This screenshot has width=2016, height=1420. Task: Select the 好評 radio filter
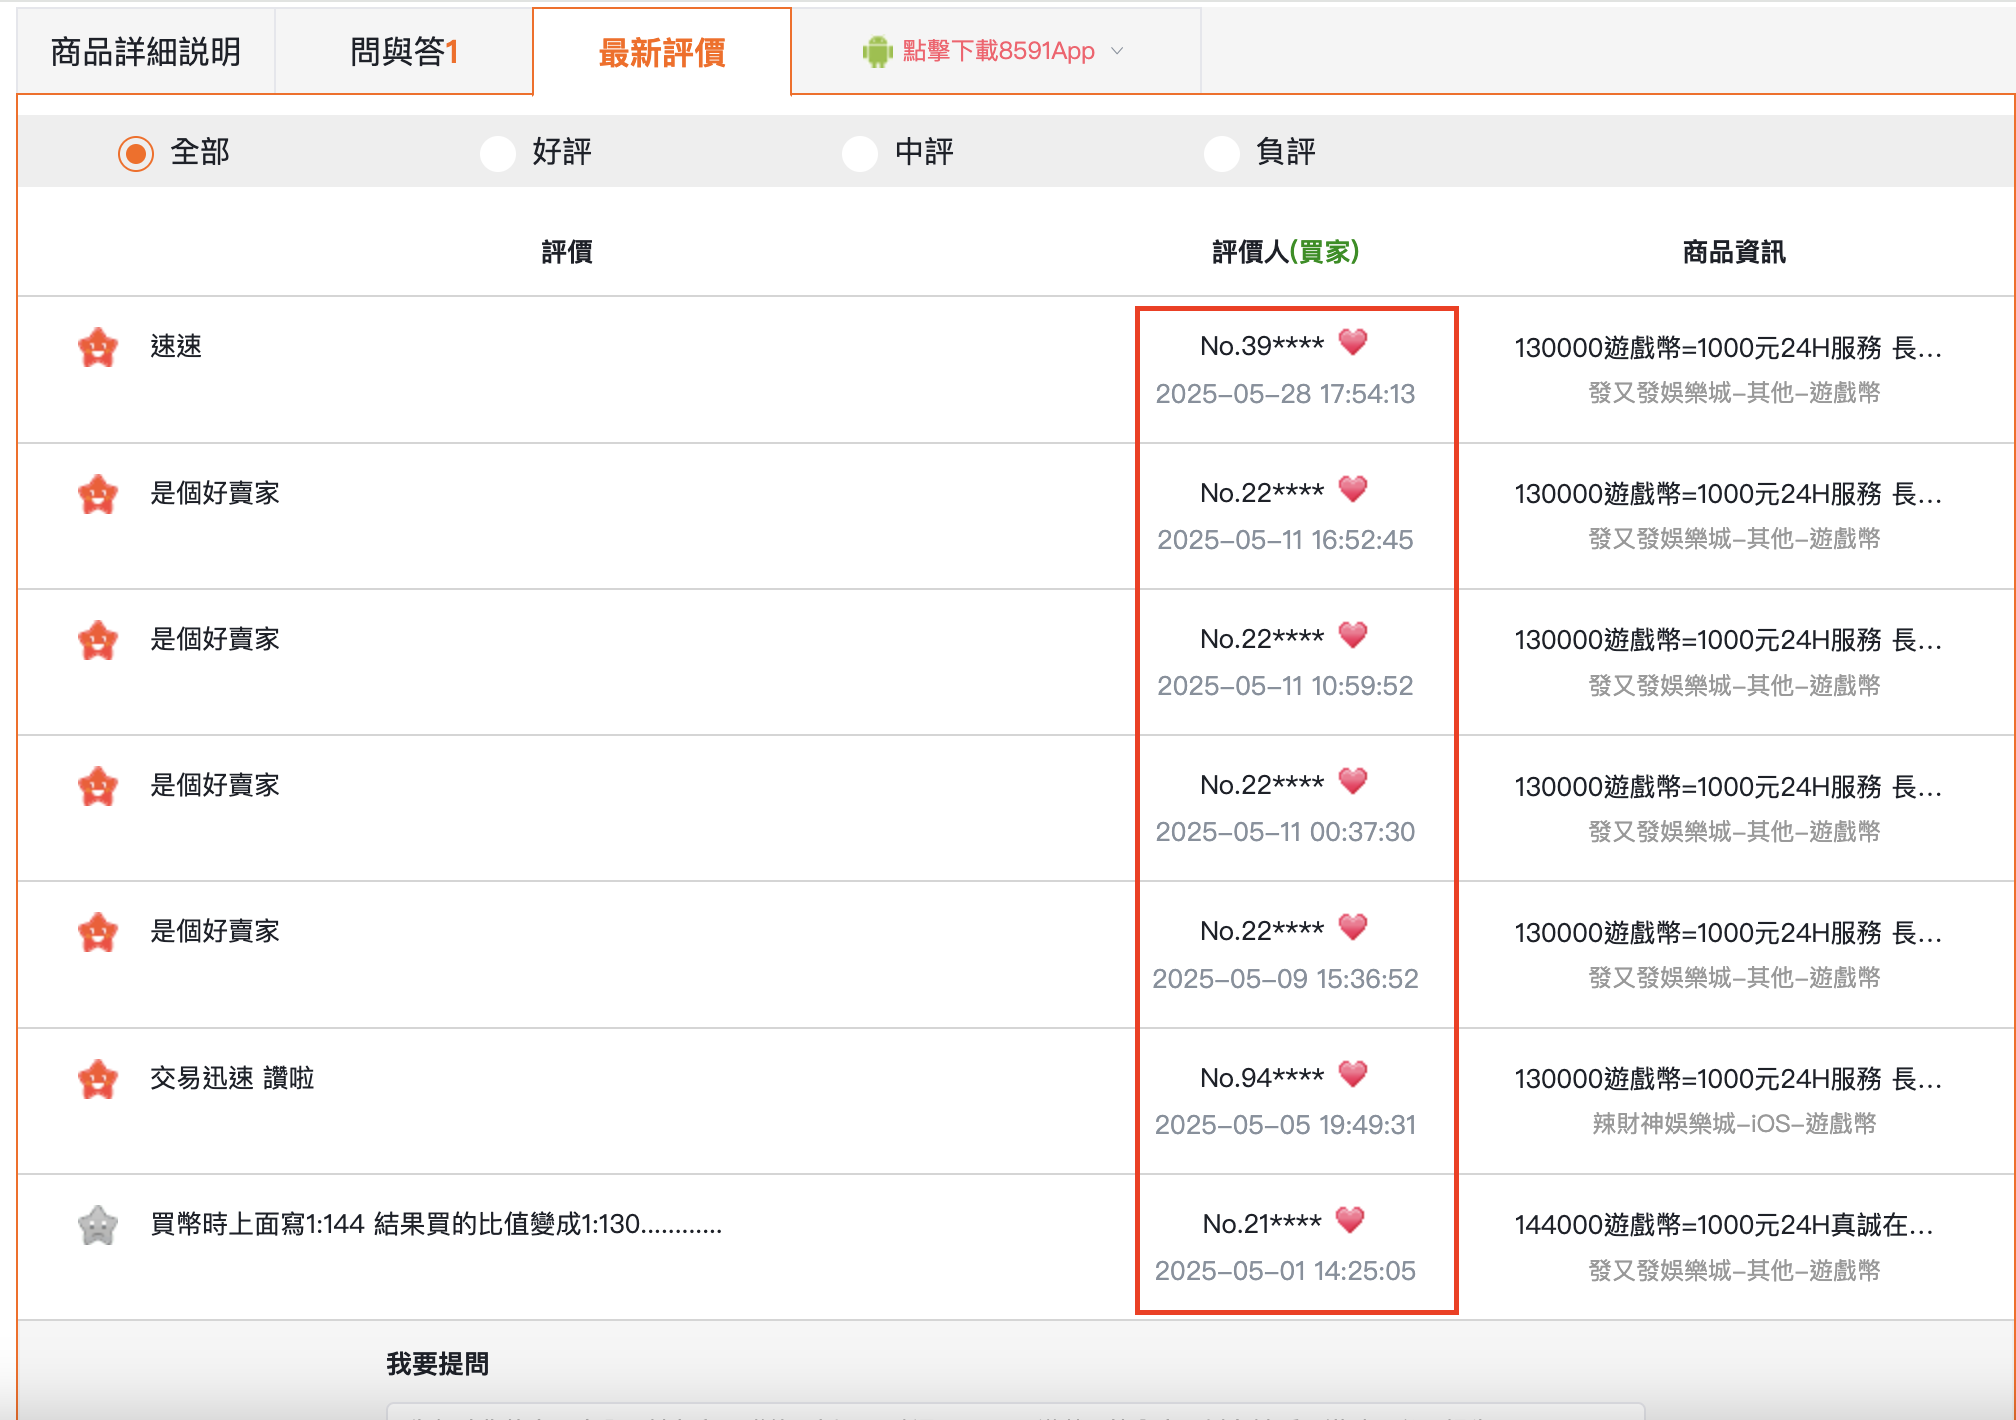click(x=498, y=153)
